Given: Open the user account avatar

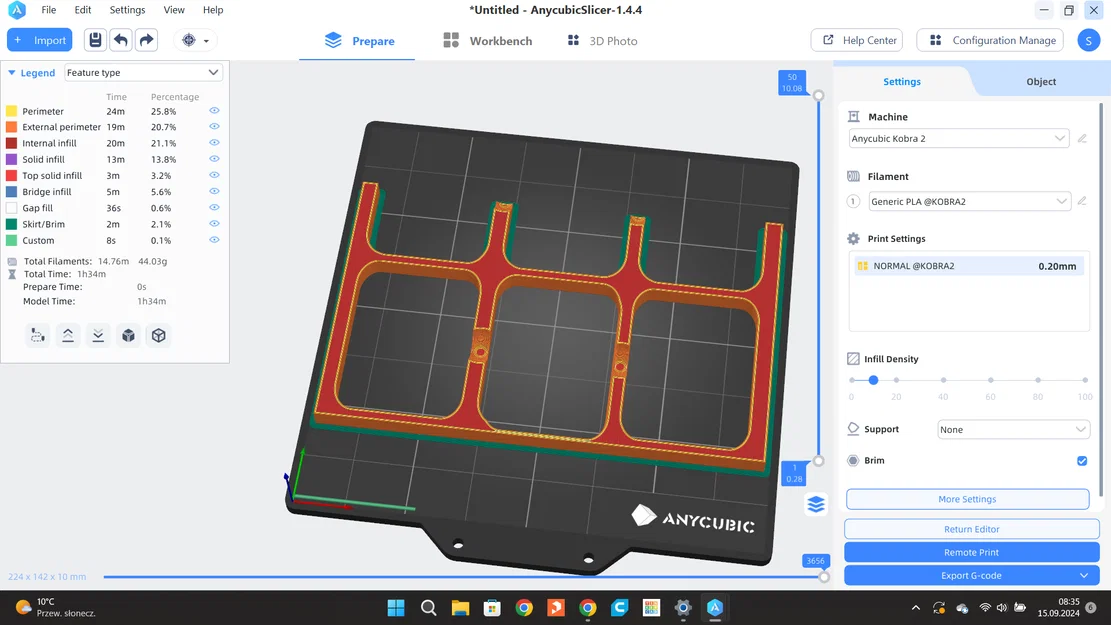Looking at the screenshot, I should click(x=1088, y=40).
